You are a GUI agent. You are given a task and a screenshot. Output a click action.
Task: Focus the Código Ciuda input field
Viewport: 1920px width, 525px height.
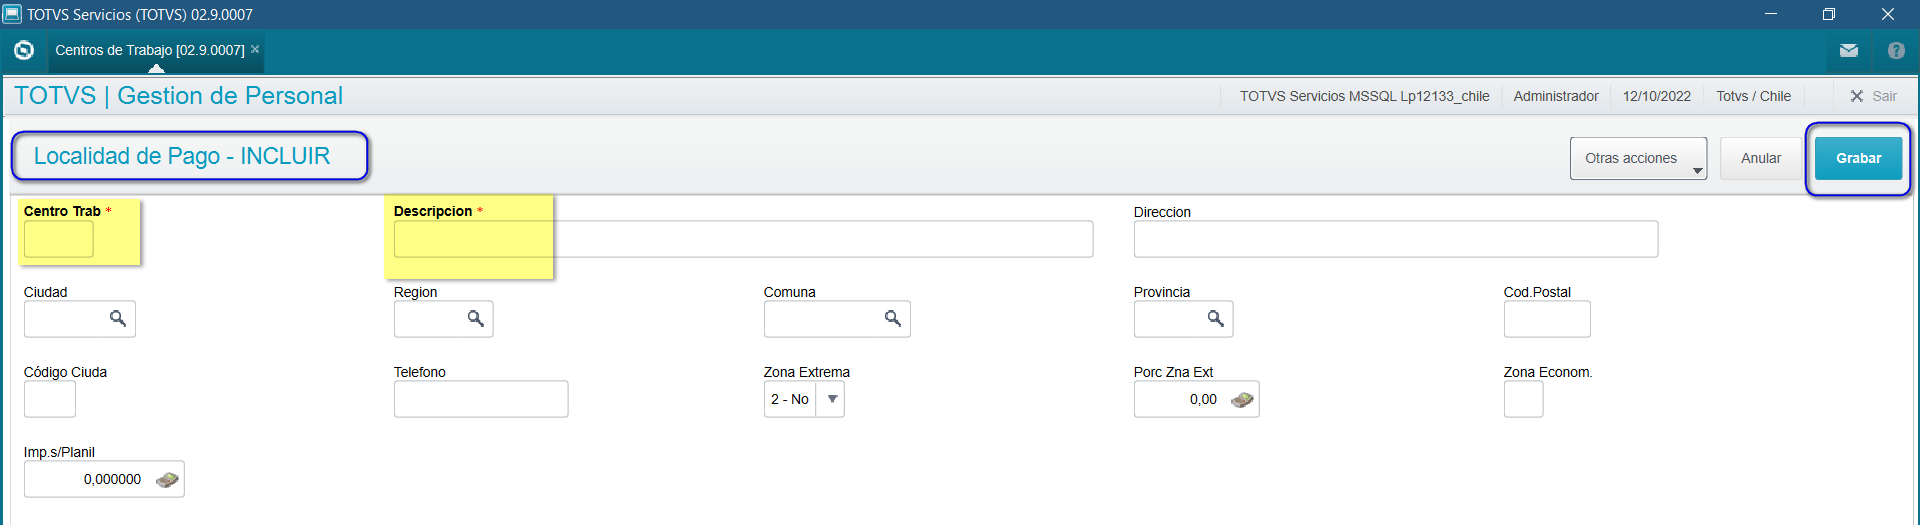click(x=50, y=399)
